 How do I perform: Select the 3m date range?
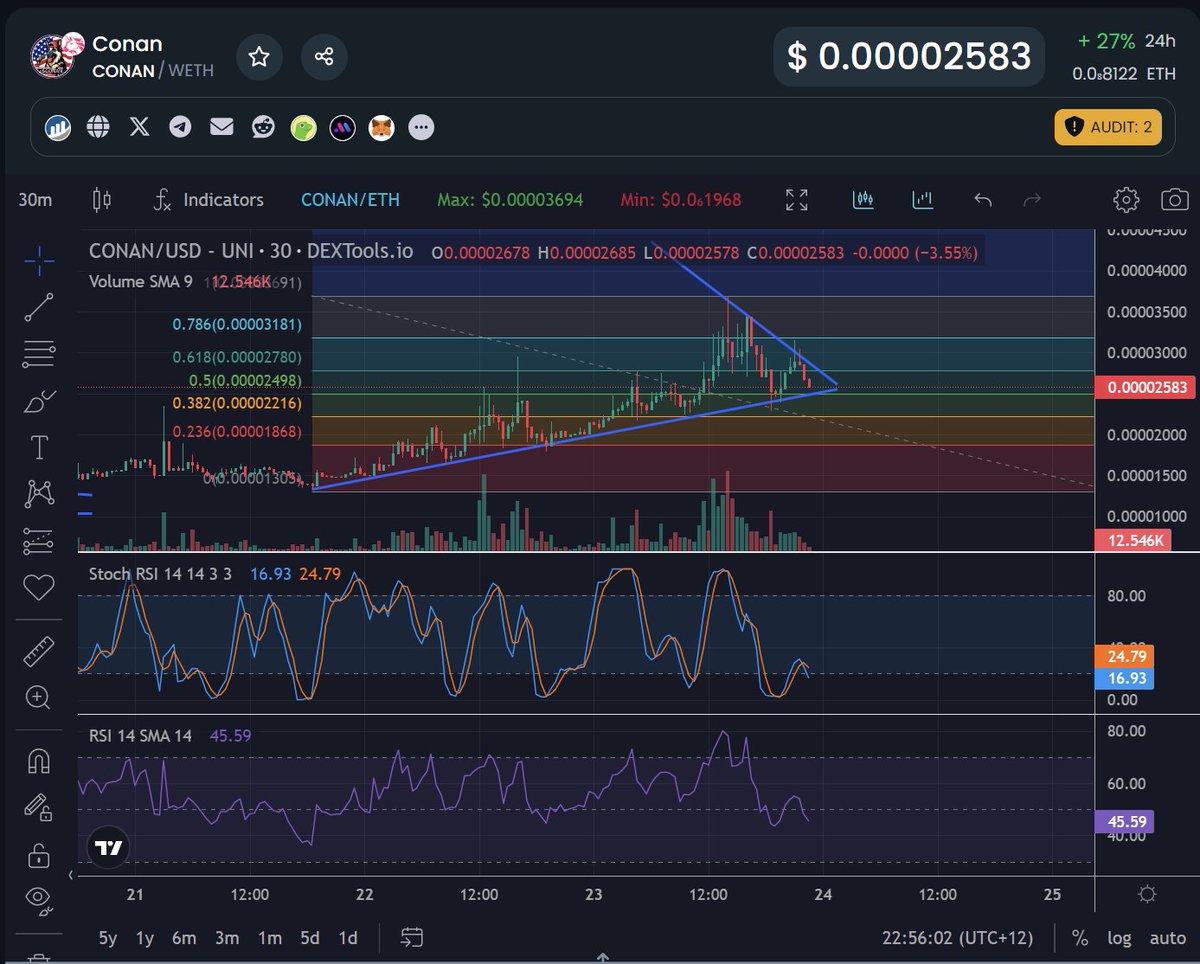(227, 938)
